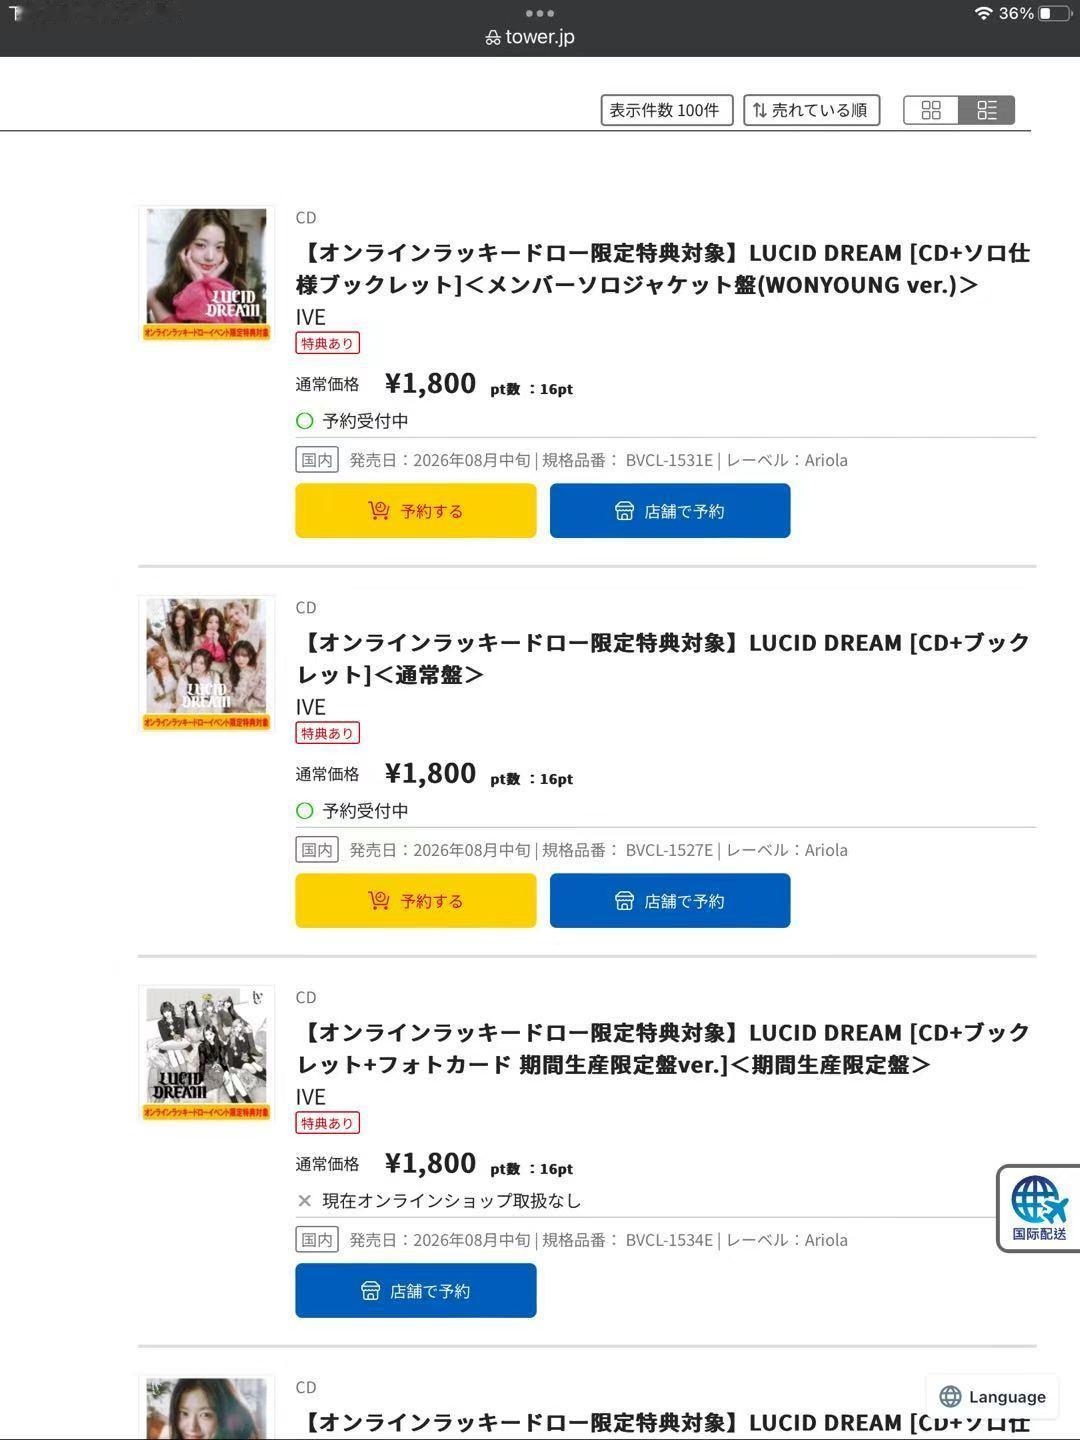
Task: Open the 表示件数 100件 dropdown
Action: pos(667,110)
